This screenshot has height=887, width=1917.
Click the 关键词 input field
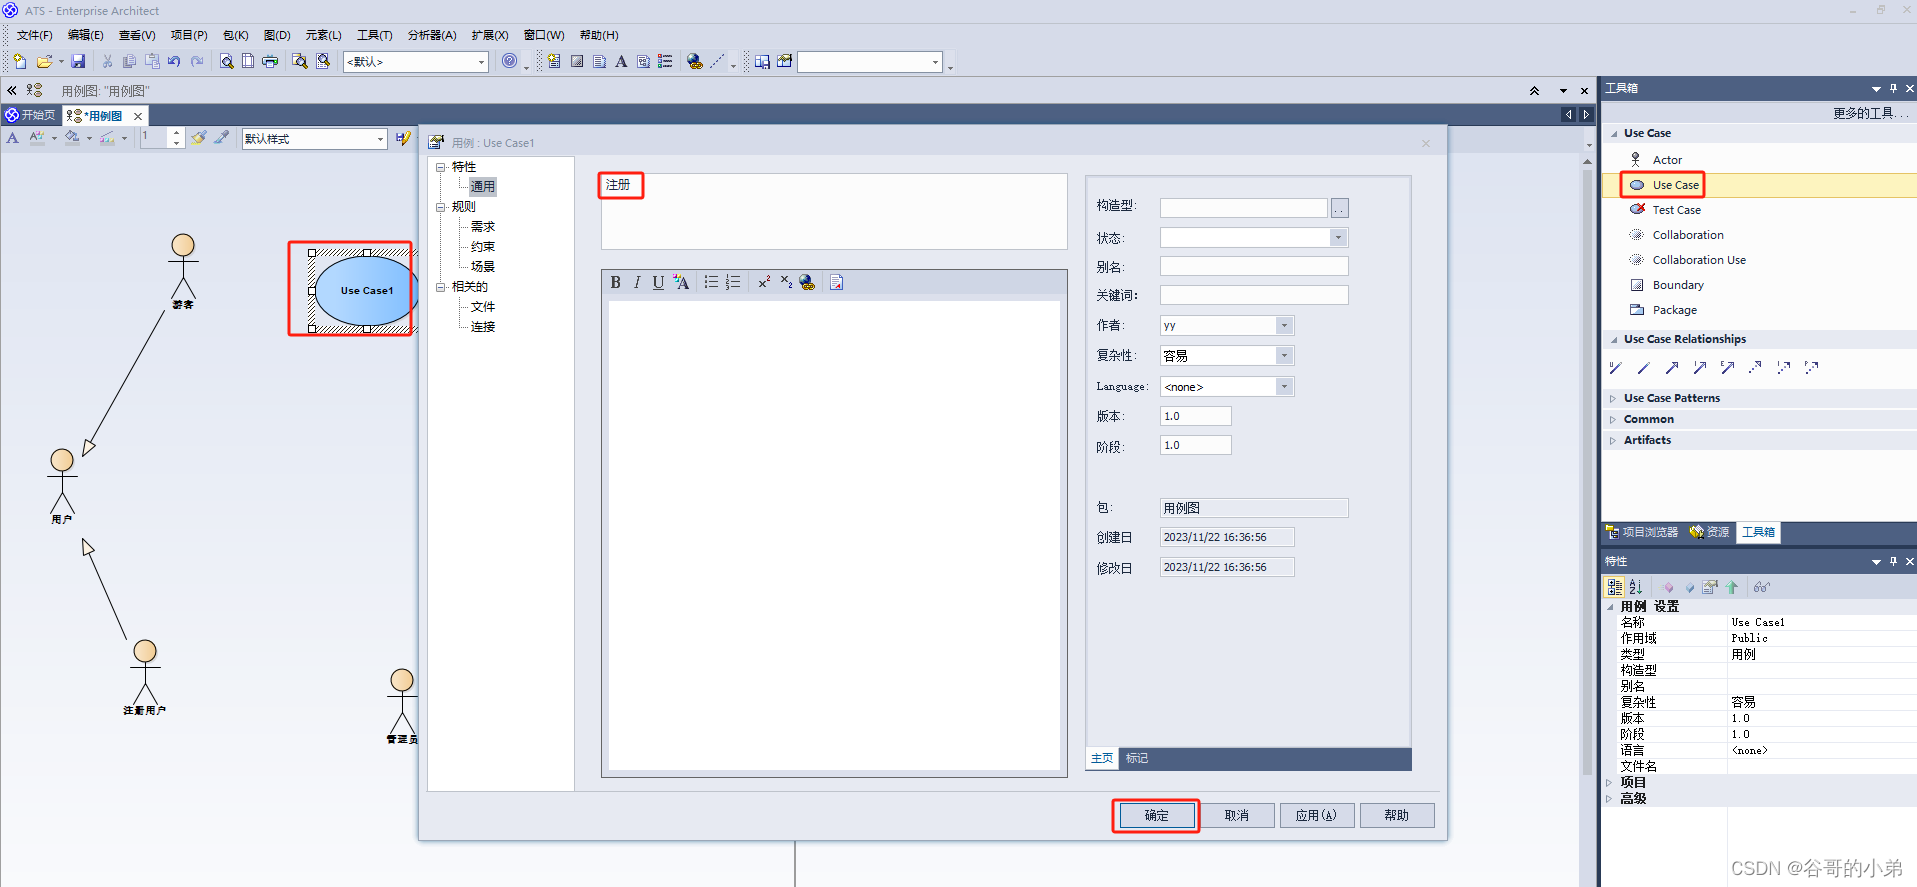point(1254,296)
